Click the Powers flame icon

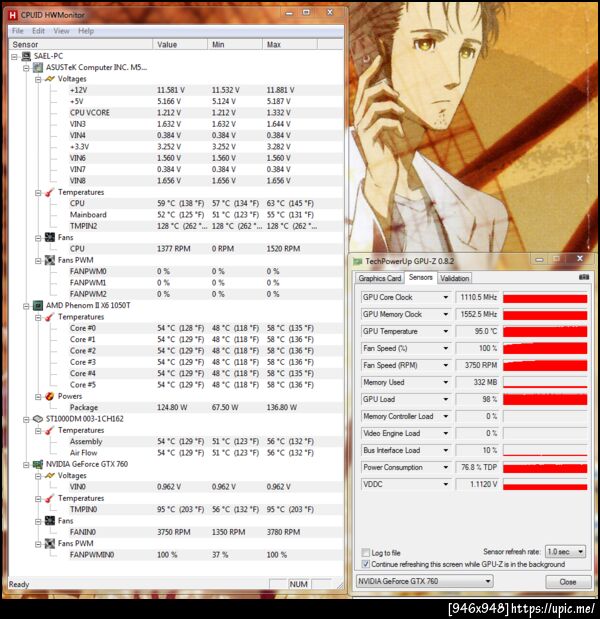coord(50,396)
